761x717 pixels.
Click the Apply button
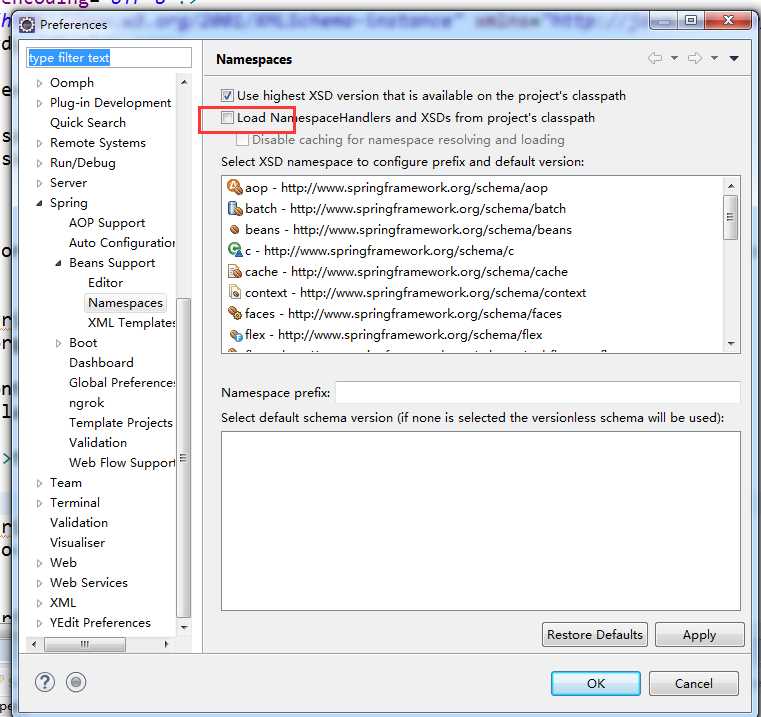pos(699,634)
